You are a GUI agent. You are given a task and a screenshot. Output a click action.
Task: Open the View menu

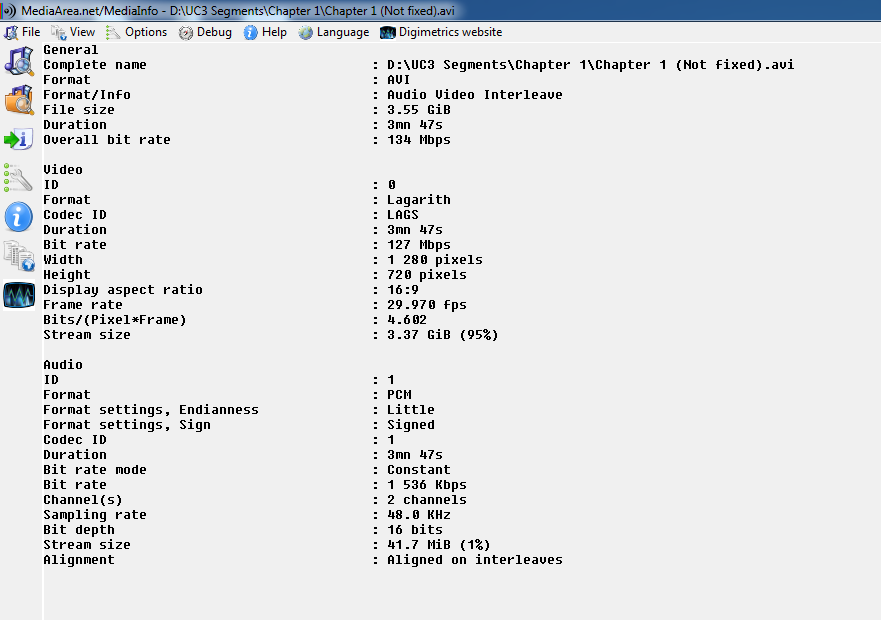(74, 32)
